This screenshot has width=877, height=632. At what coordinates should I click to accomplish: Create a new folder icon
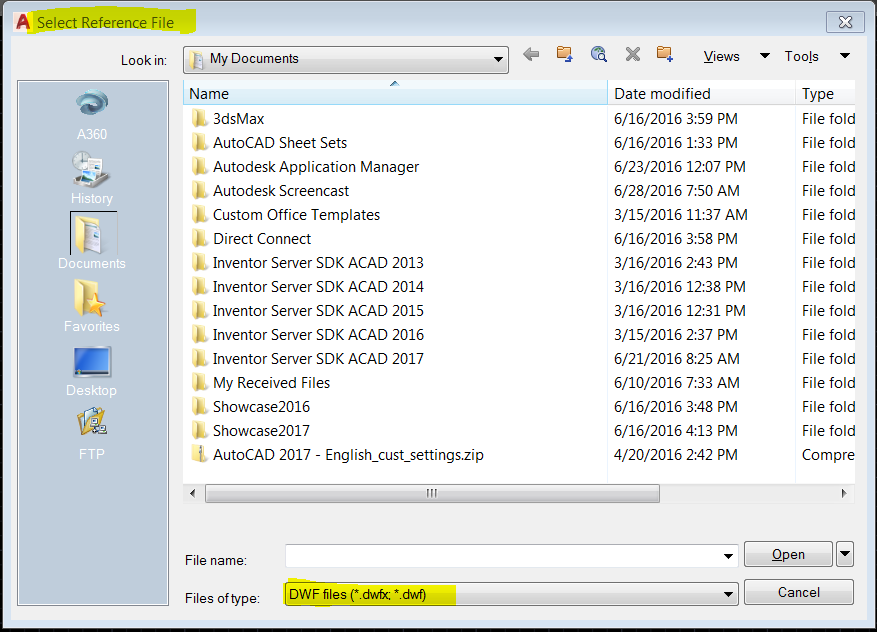664,55
